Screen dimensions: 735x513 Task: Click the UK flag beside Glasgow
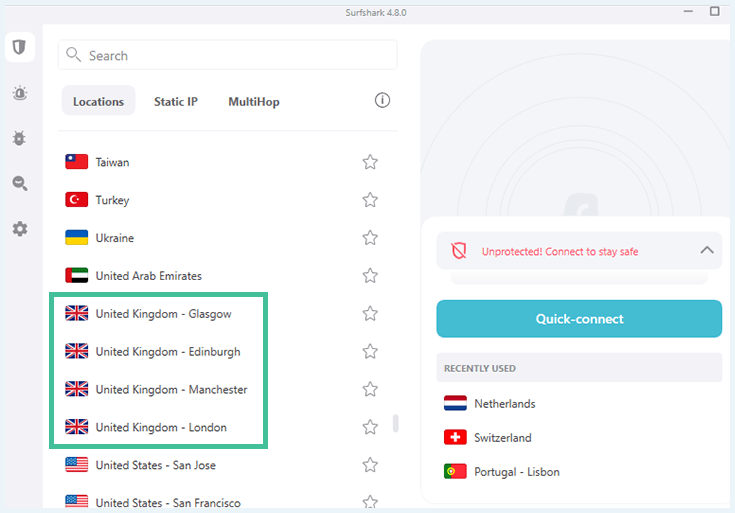76,313
